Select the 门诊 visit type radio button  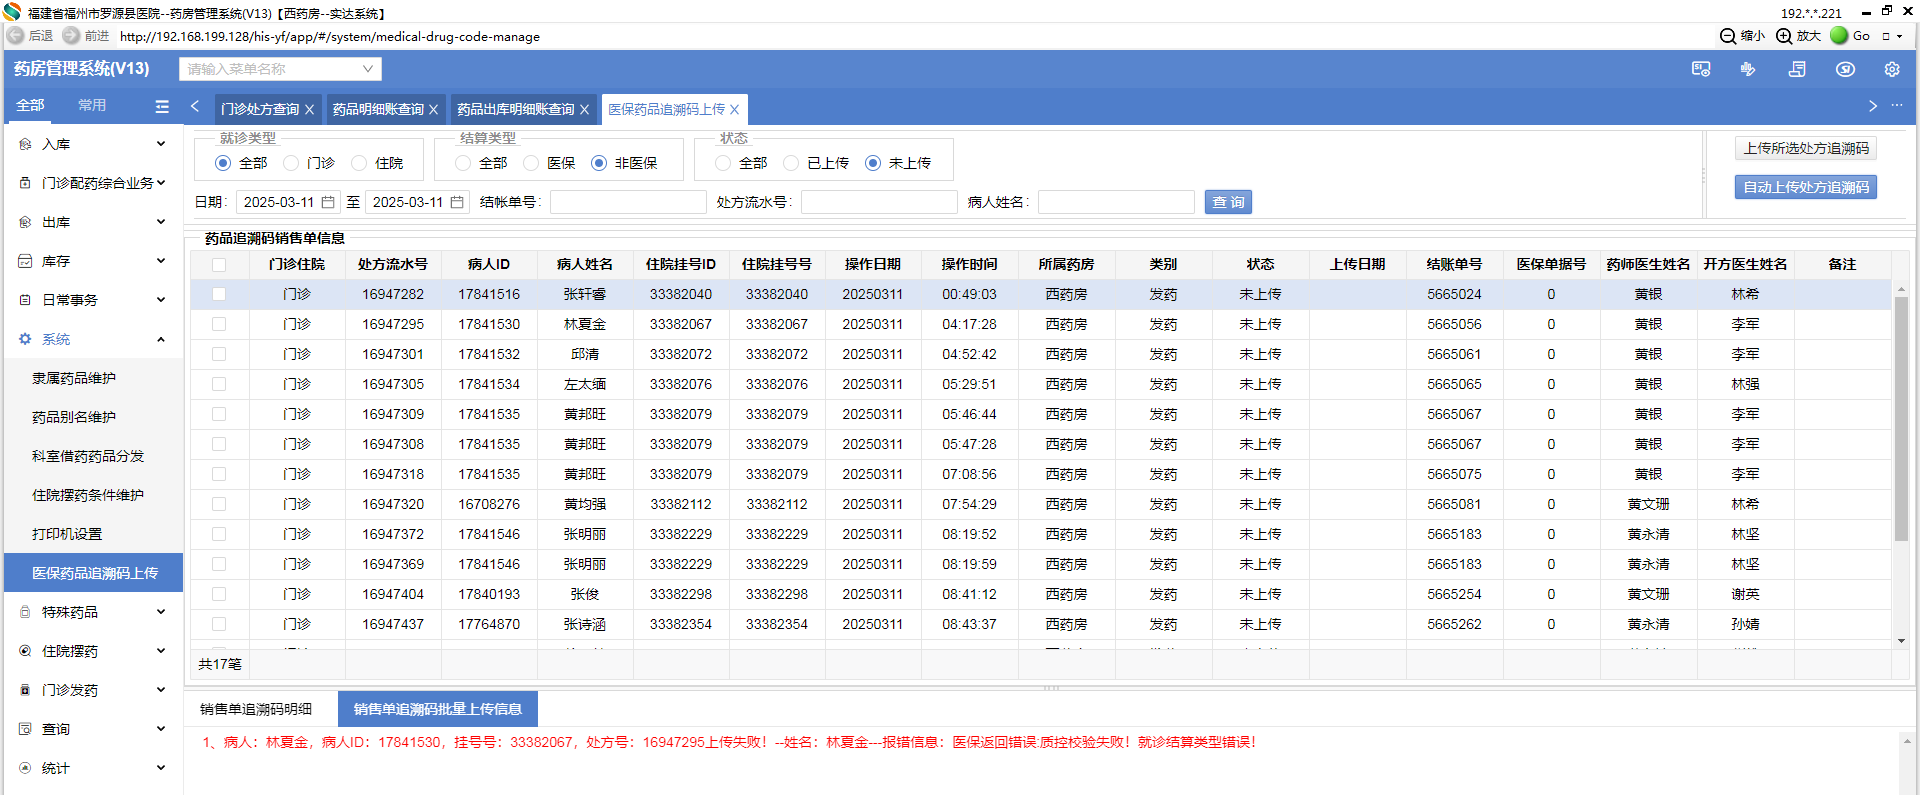[291, 163]
